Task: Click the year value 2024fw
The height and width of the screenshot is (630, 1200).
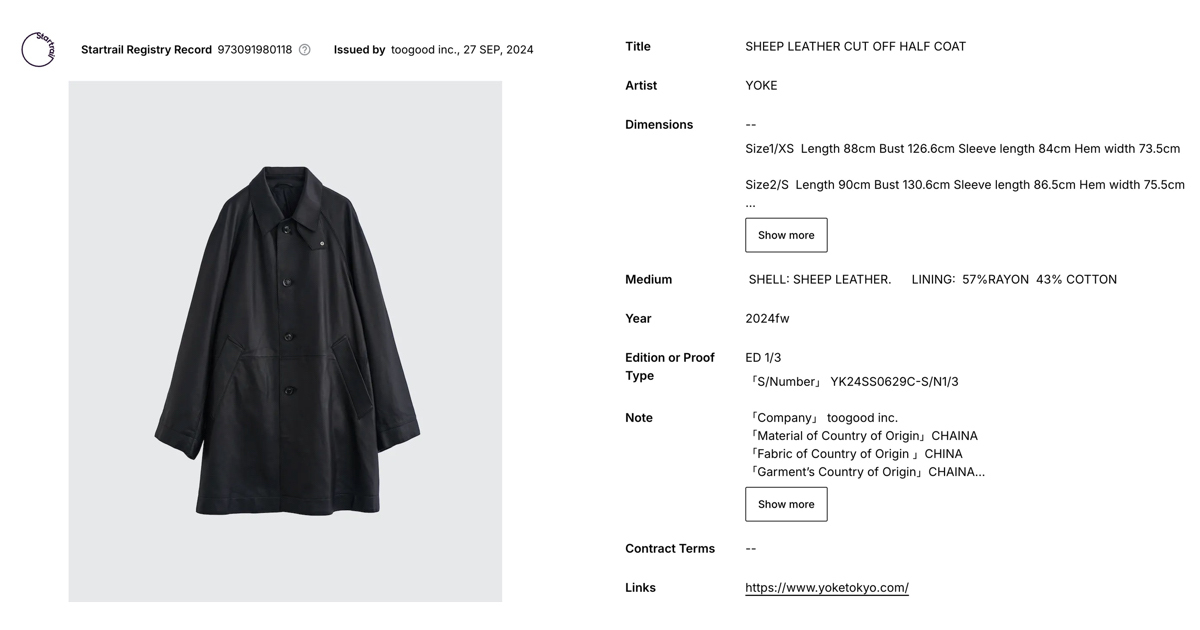Action: tap(767, 319)
